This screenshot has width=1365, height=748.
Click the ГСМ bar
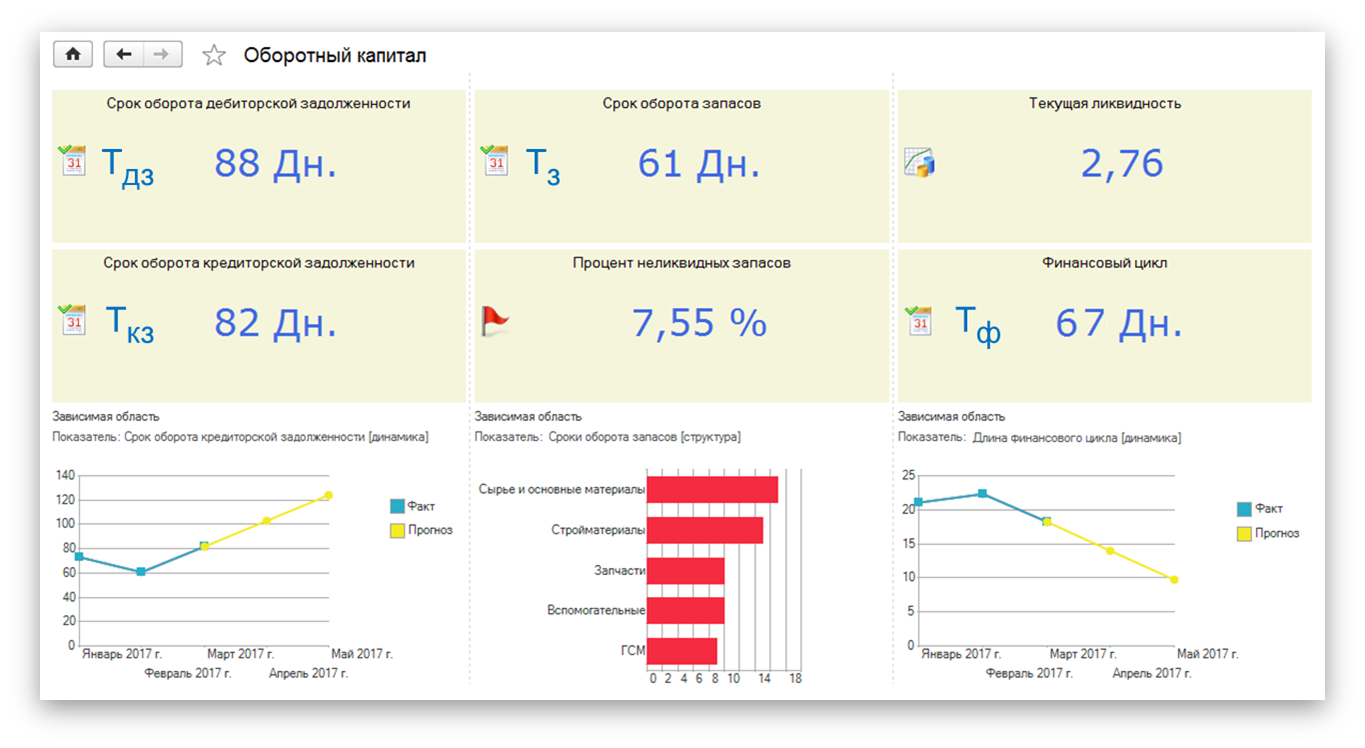click(x=682, y=651)
